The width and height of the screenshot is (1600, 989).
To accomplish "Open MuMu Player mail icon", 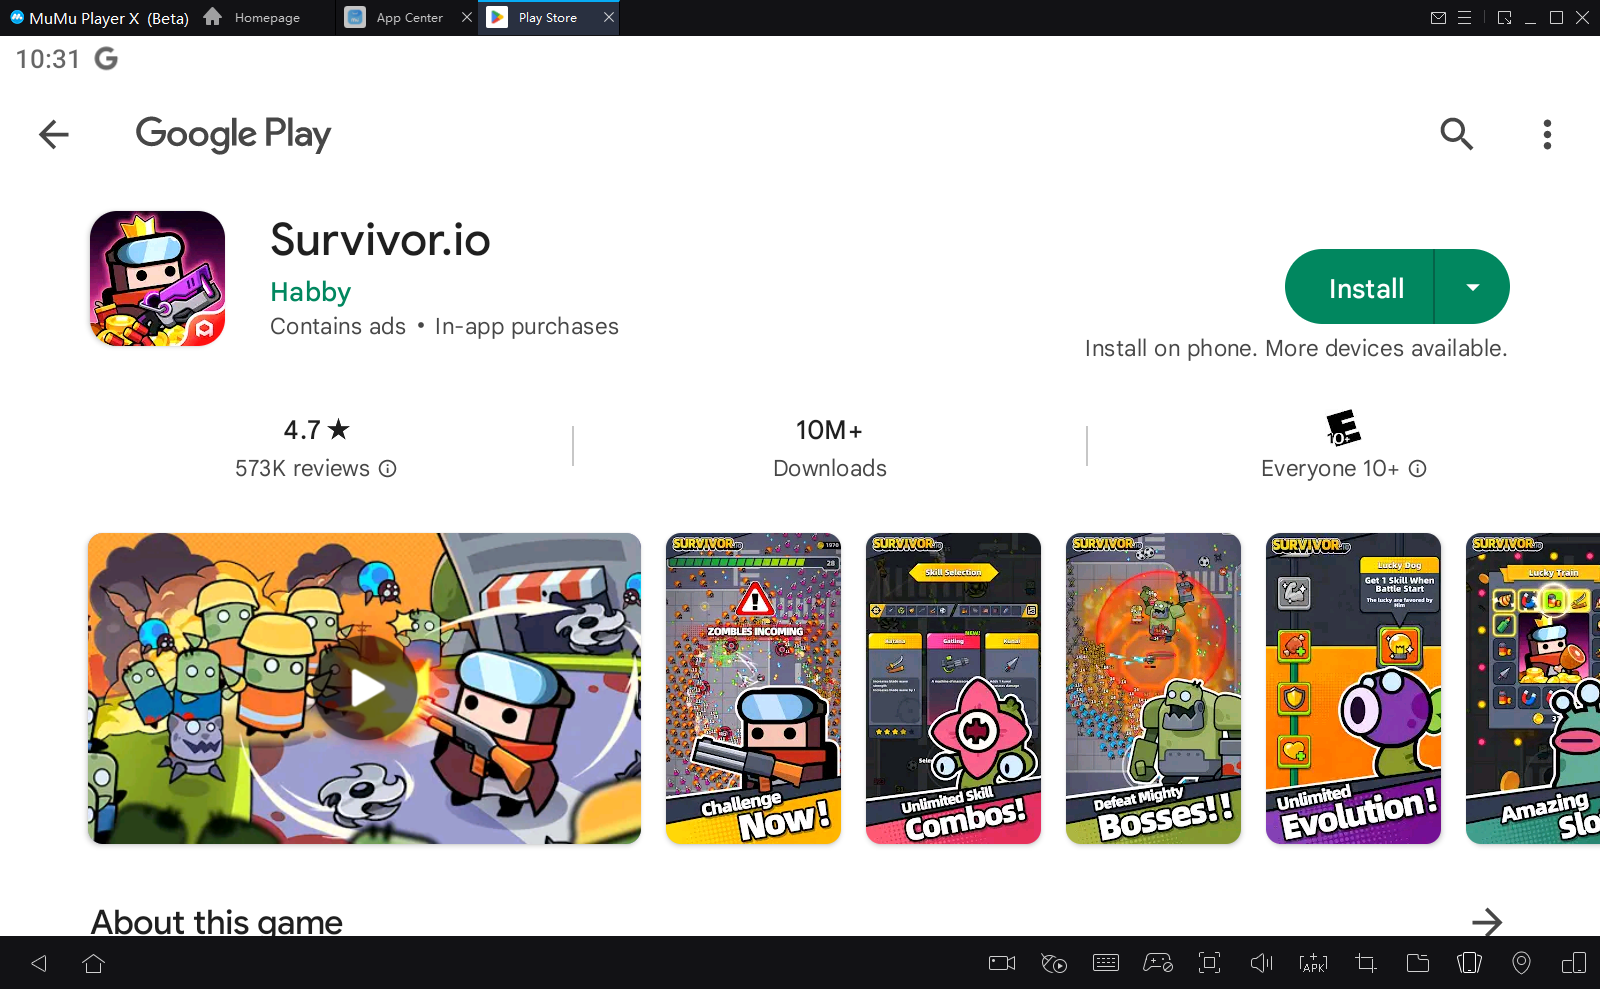I will 1438,18.
